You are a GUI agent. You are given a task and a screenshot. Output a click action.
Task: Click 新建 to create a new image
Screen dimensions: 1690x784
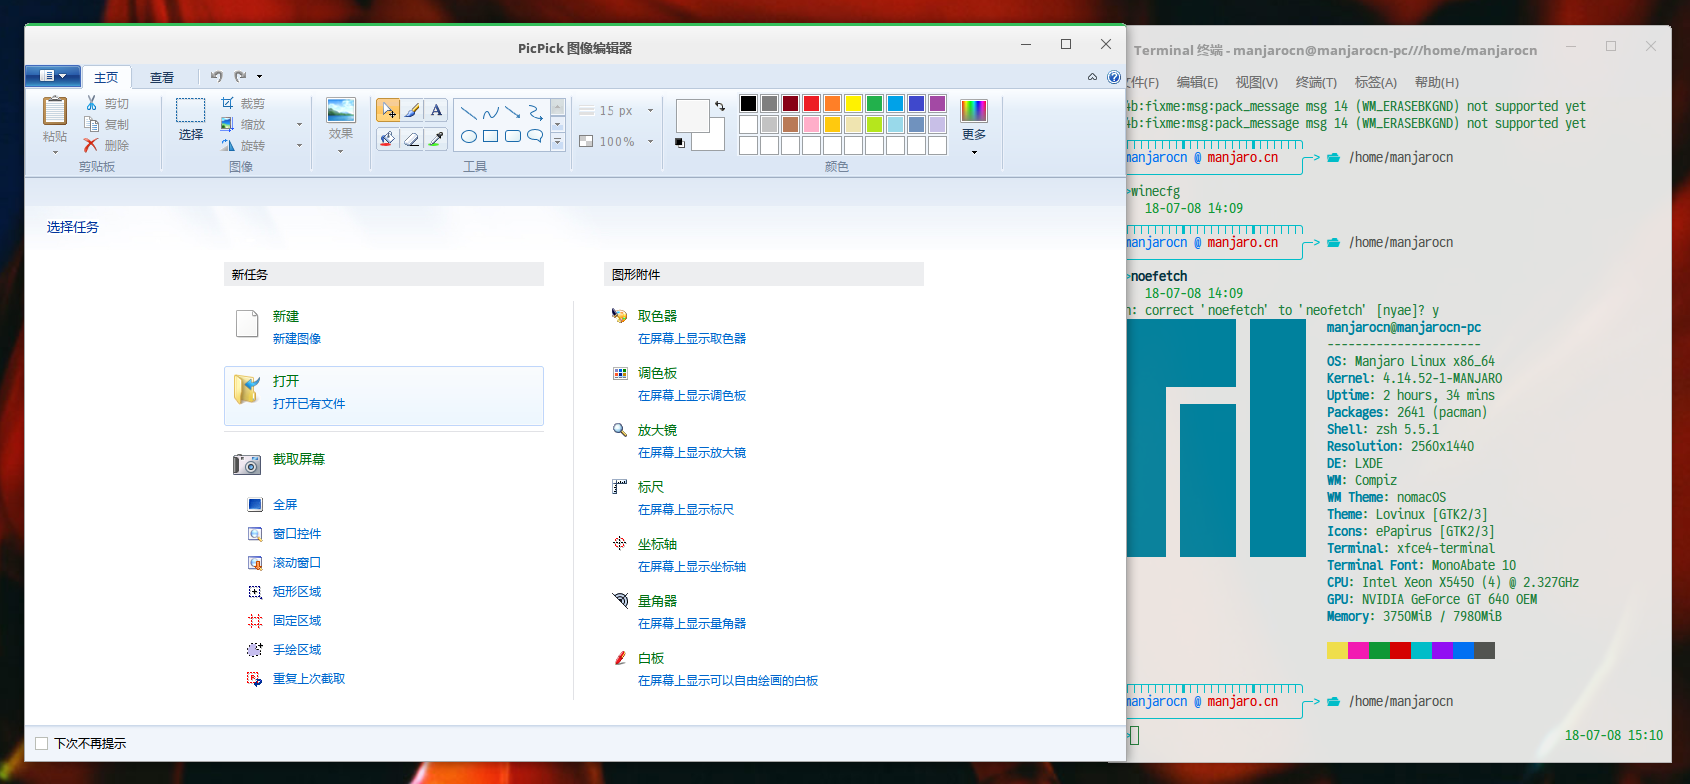pyautogui.click(x=286, y=316)
